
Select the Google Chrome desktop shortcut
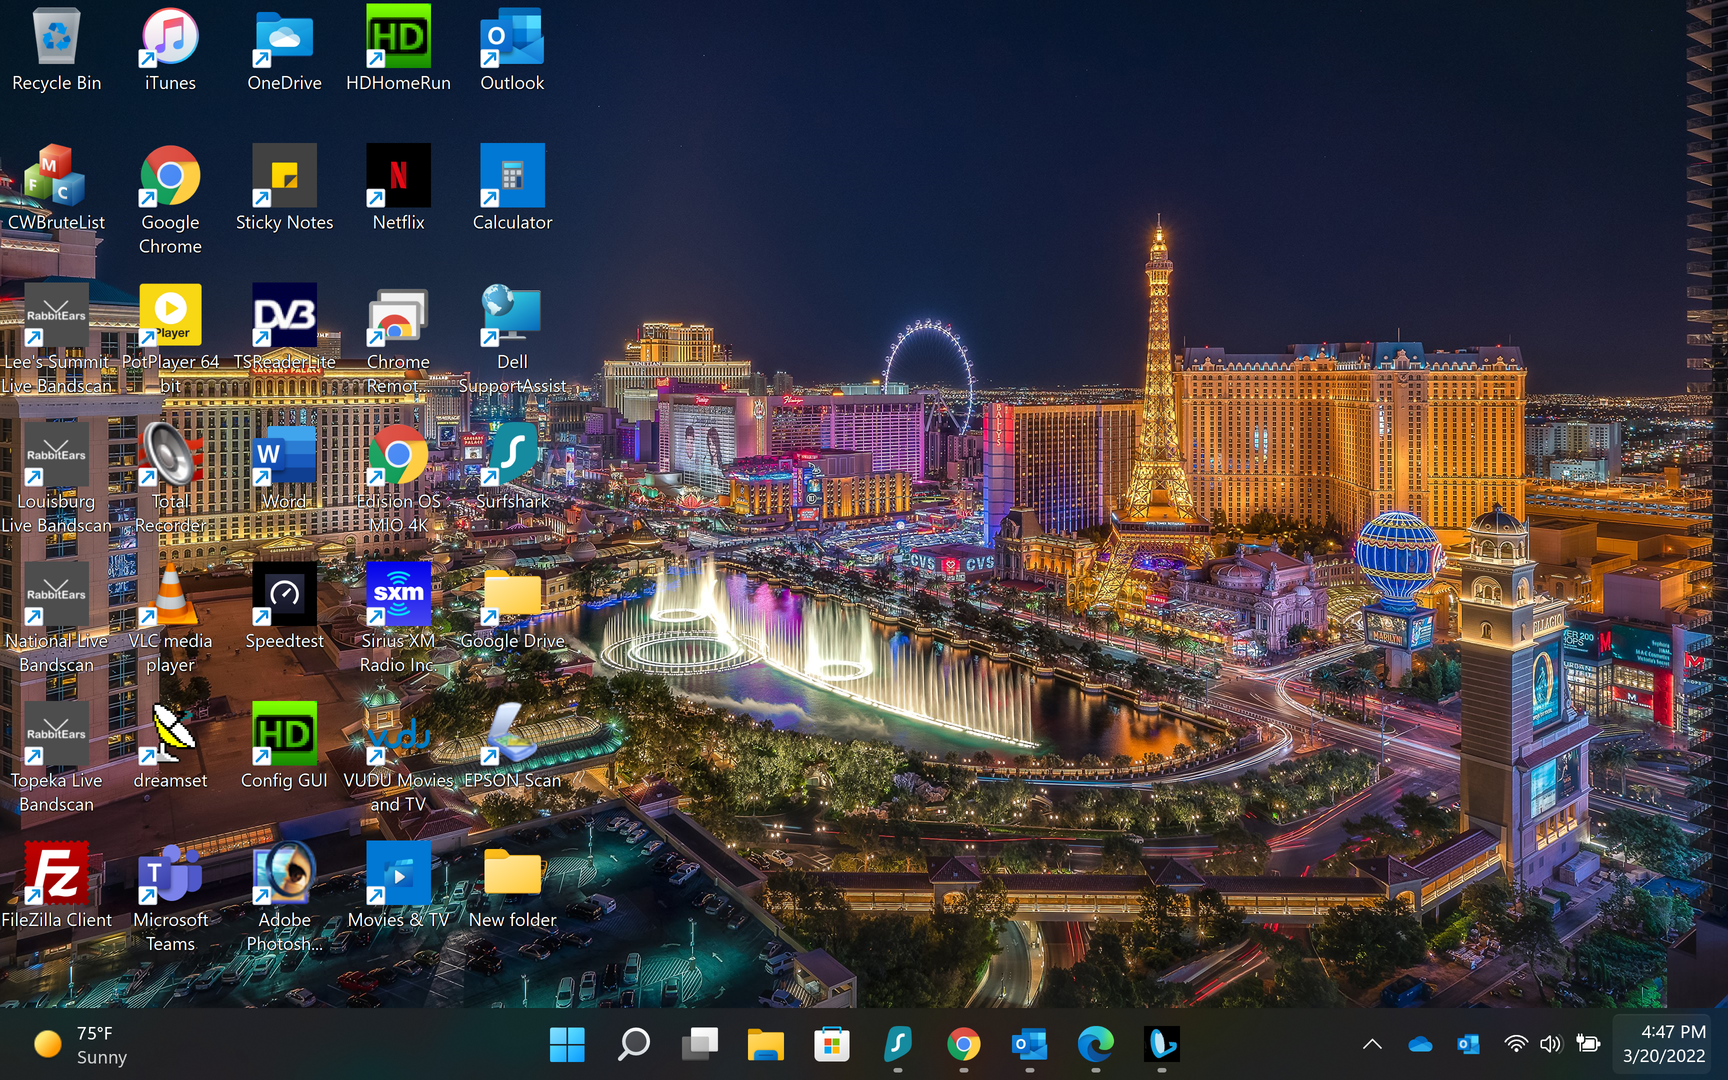pyautogui.click(x=170, y=201)
